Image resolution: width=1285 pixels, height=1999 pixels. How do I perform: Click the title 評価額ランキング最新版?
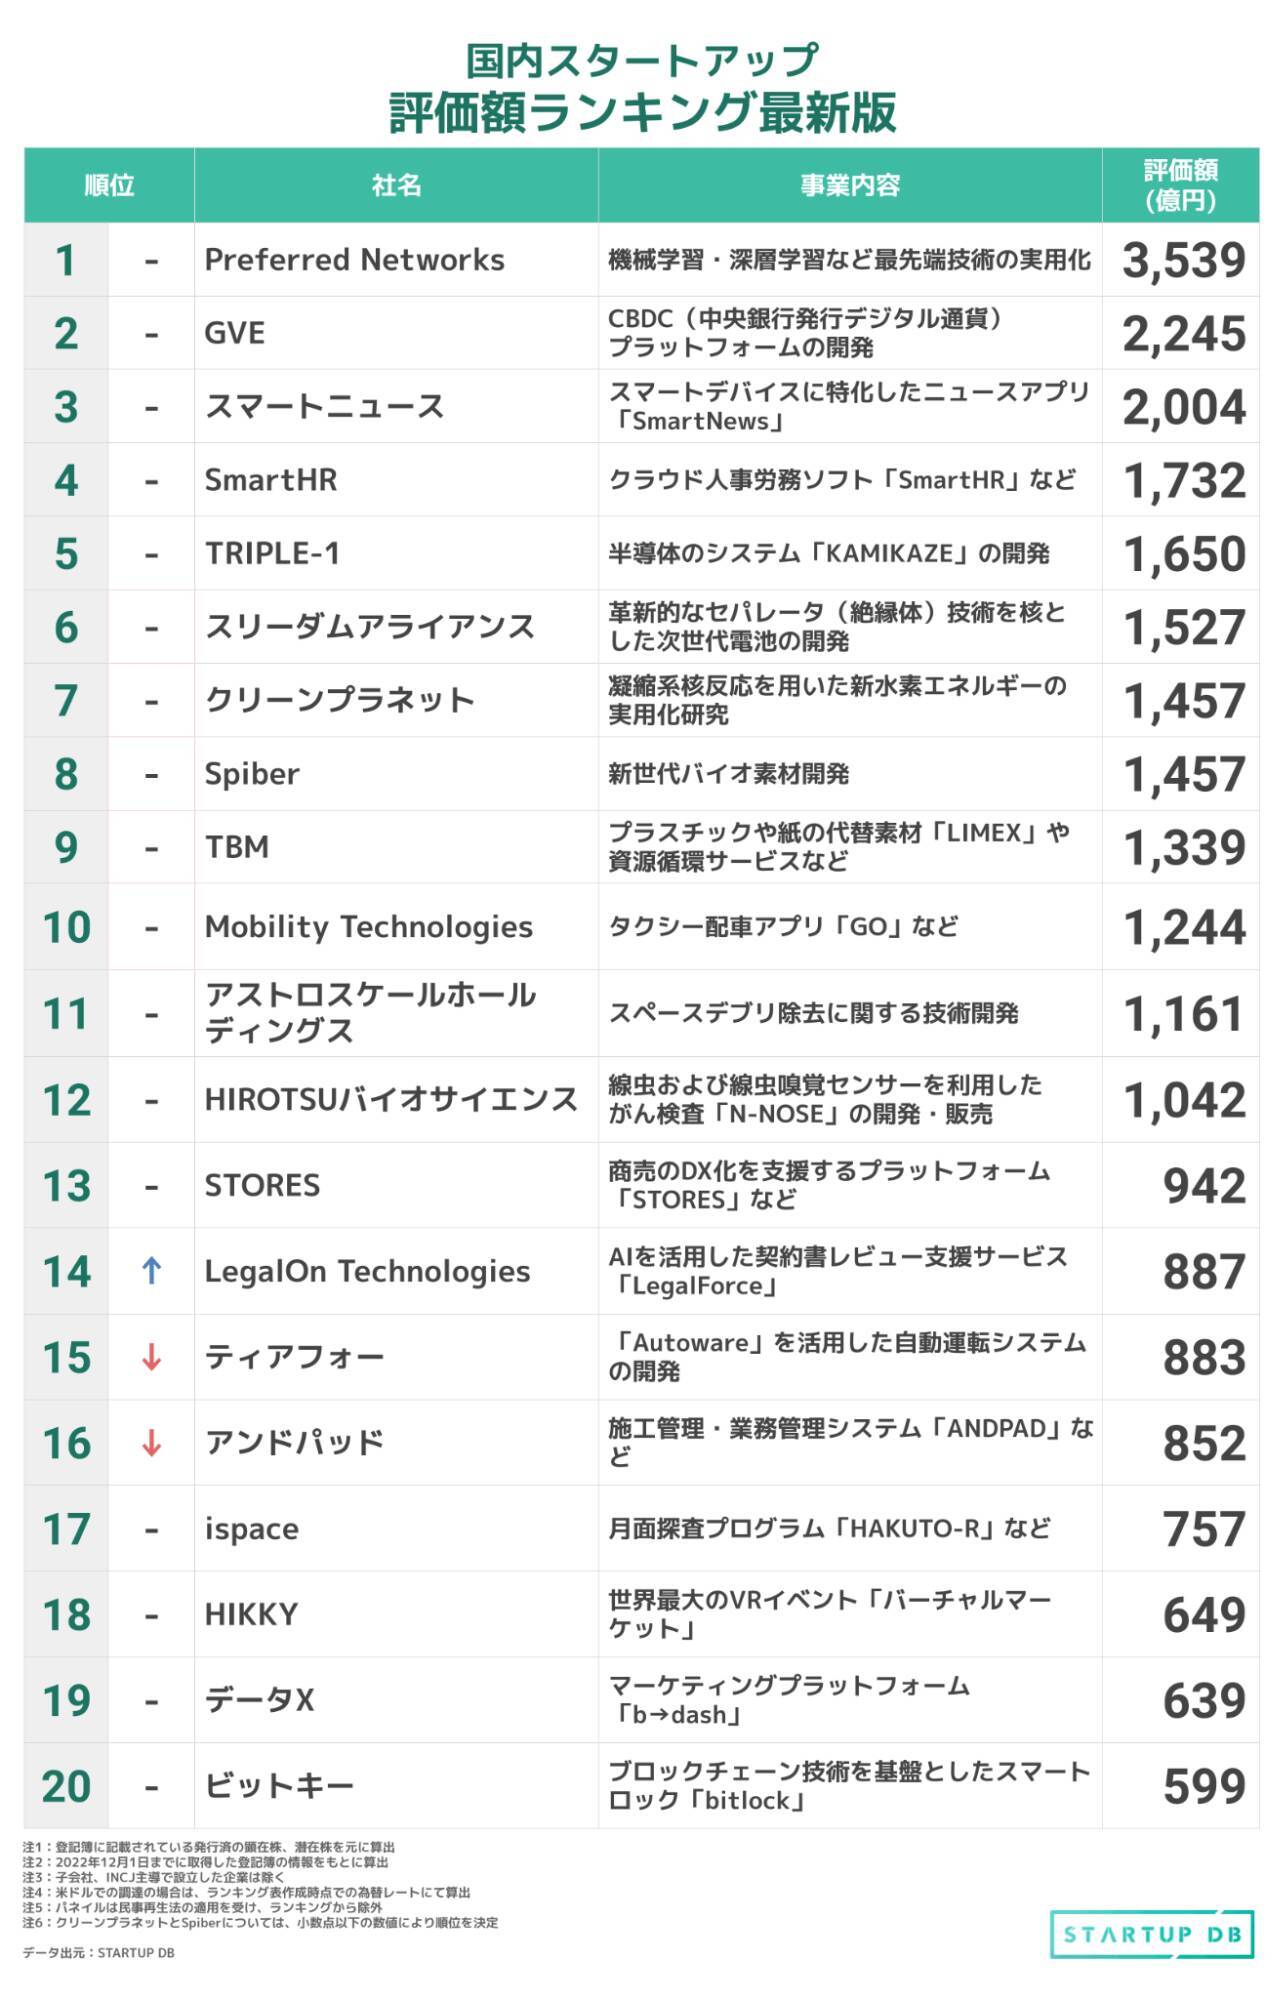[x=642, y=112]
